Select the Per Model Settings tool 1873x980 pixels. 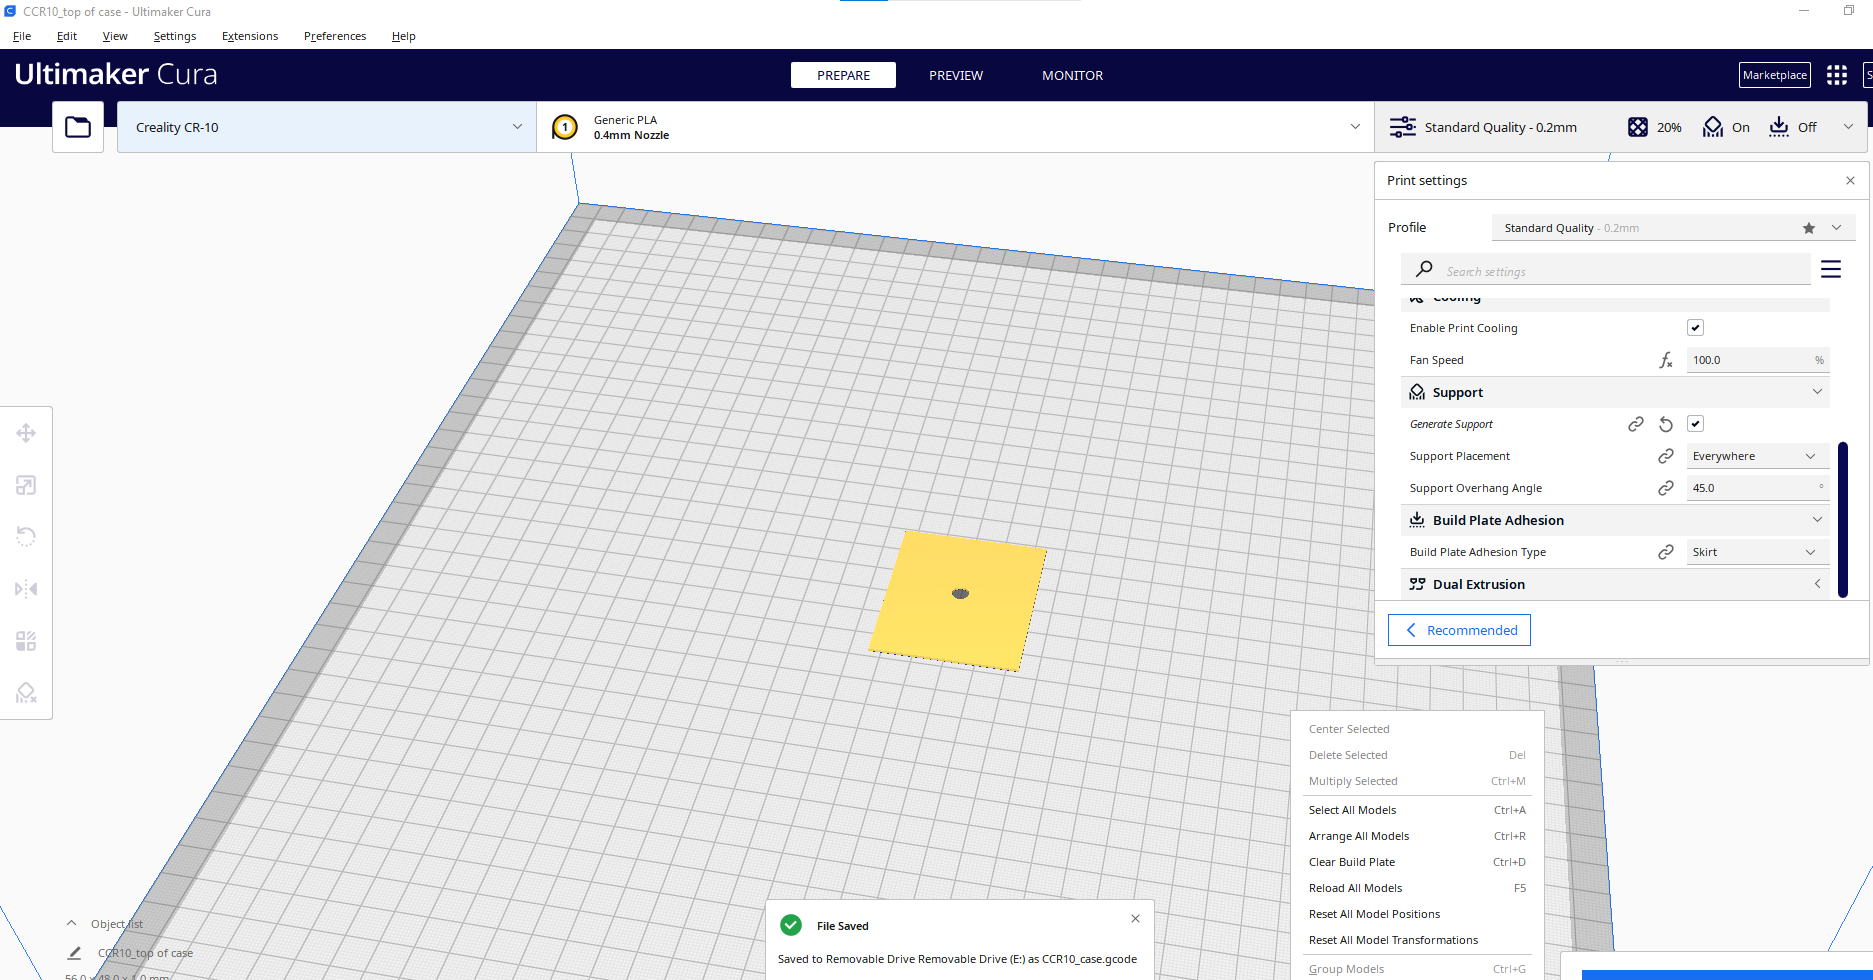[26, 641]
